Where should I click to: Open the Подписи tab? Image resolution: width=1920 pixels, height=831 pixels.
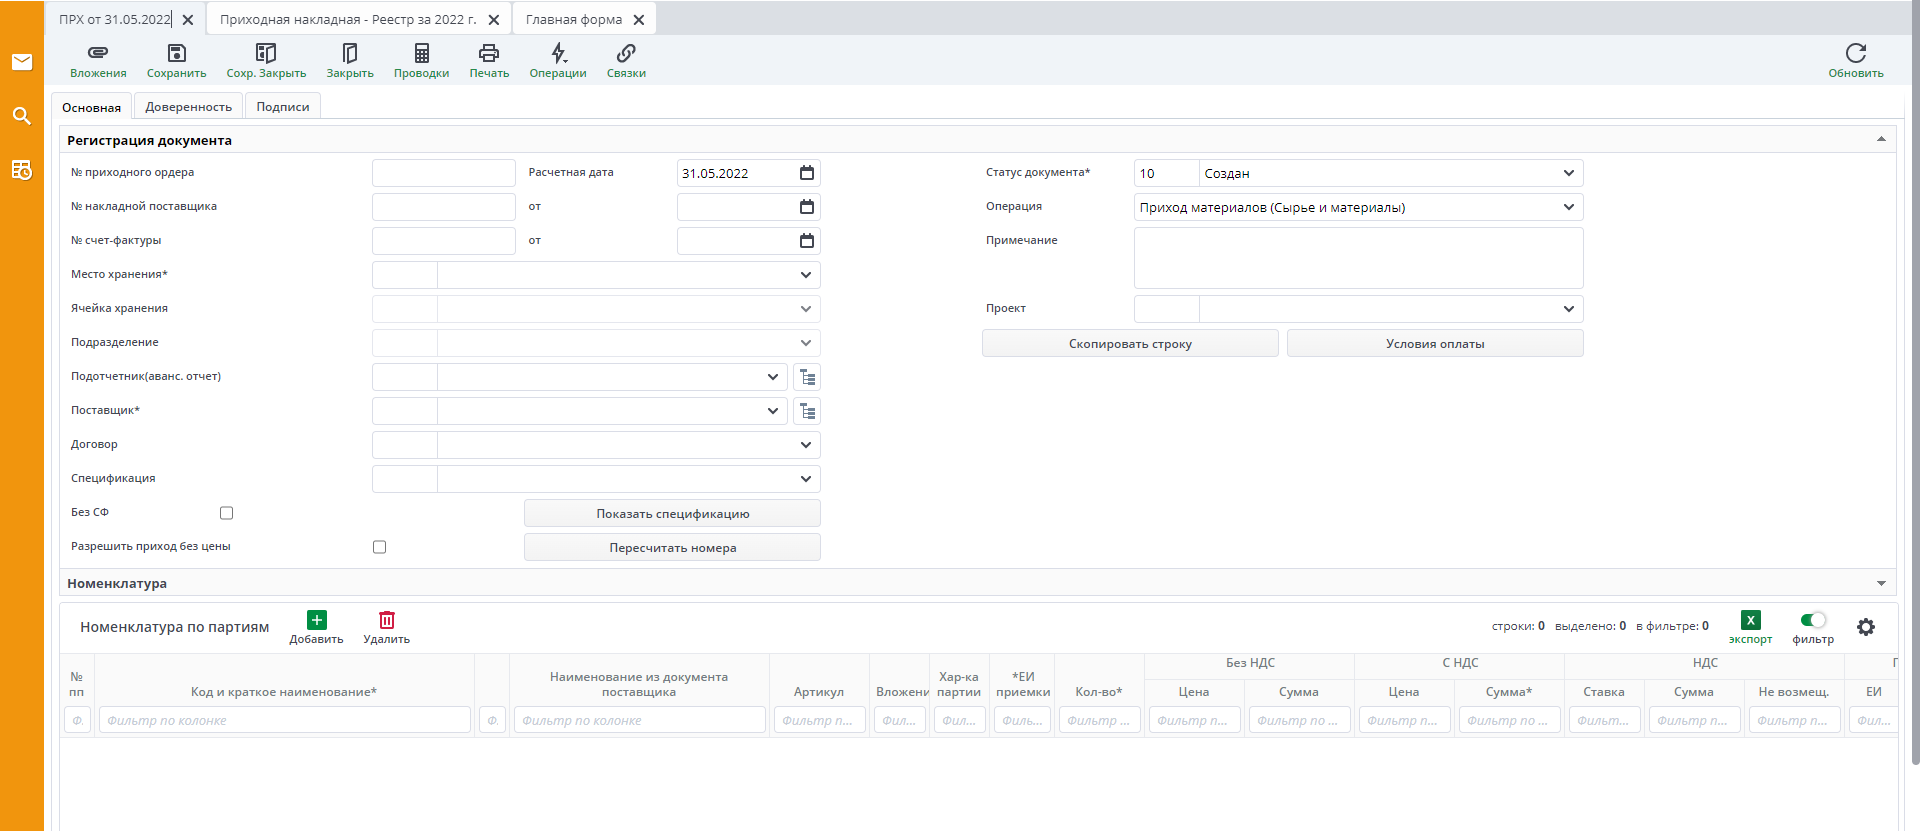[x=283, y=107]
